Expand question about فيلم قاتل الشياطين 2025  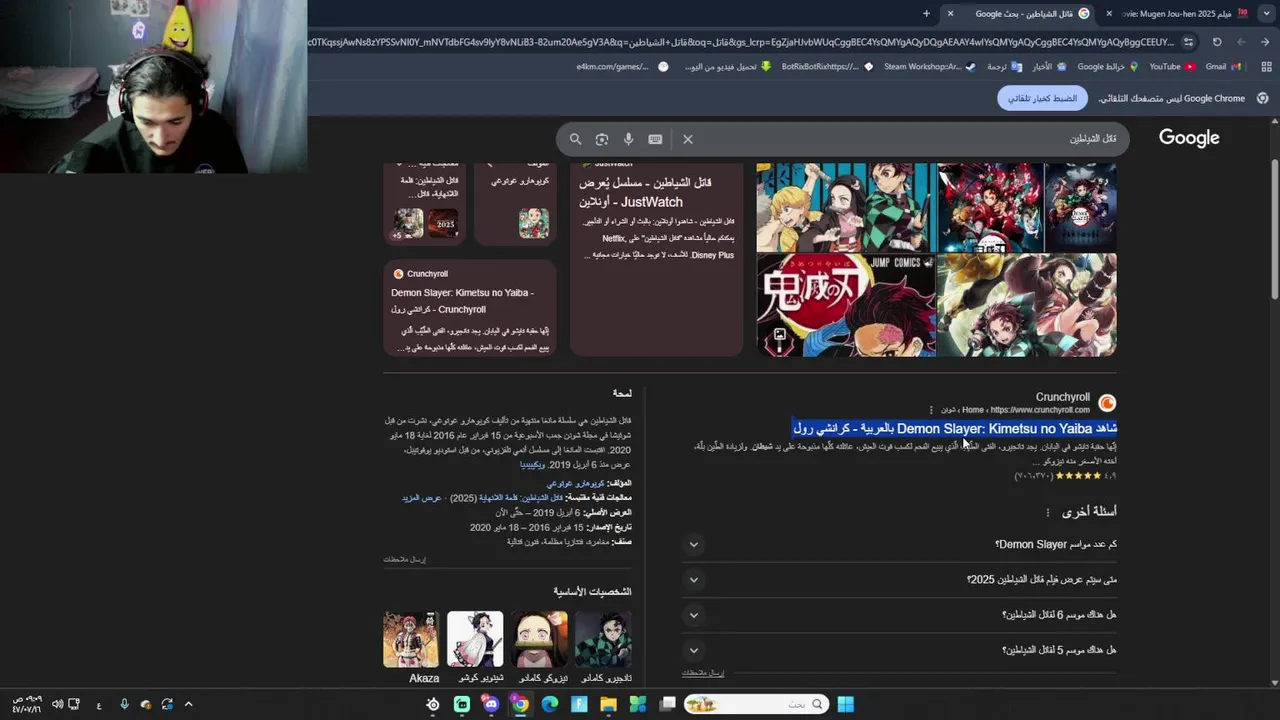coord(899,579)
